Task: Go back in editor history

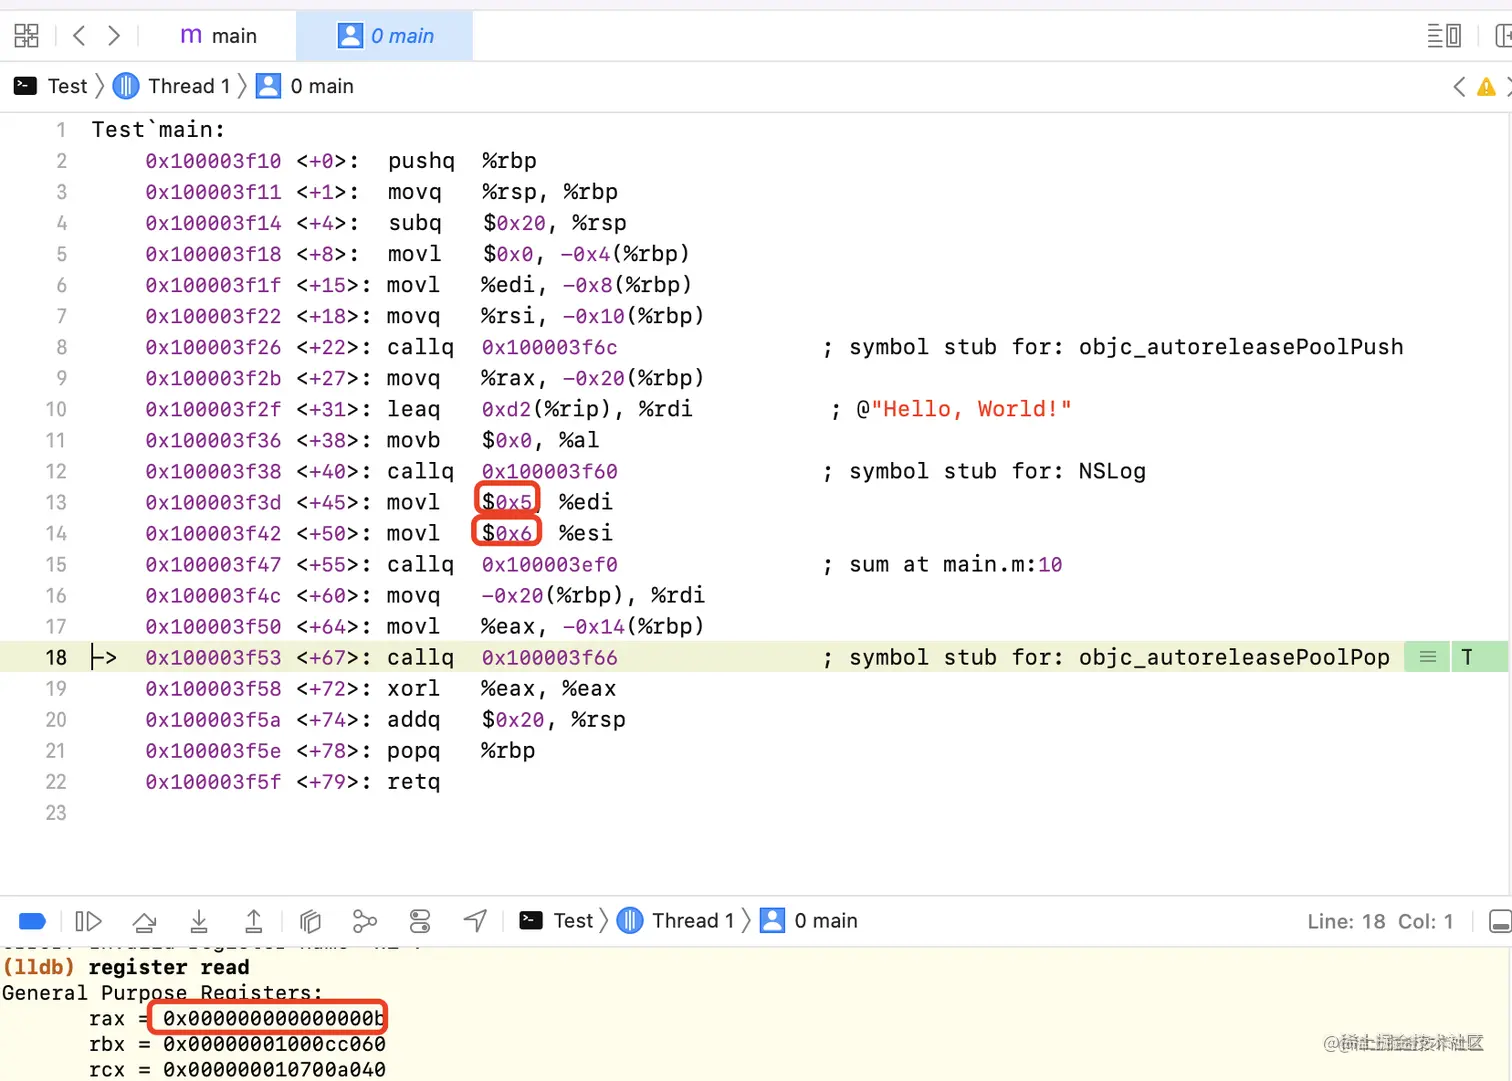Action: point(79,36)
